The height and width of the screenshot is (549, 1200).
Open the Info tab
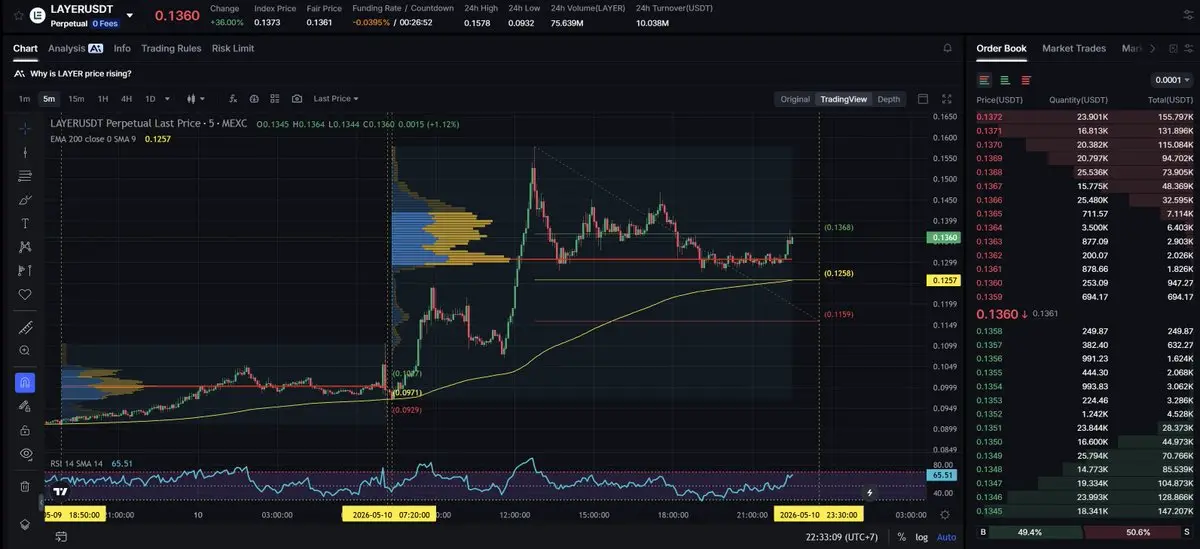tap(122, 48)
